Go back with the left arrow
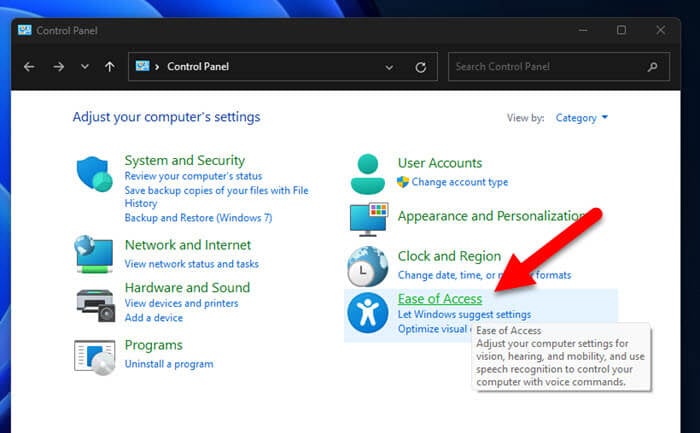The height and width of the screenshot is (433, 700). pos(29,67)
